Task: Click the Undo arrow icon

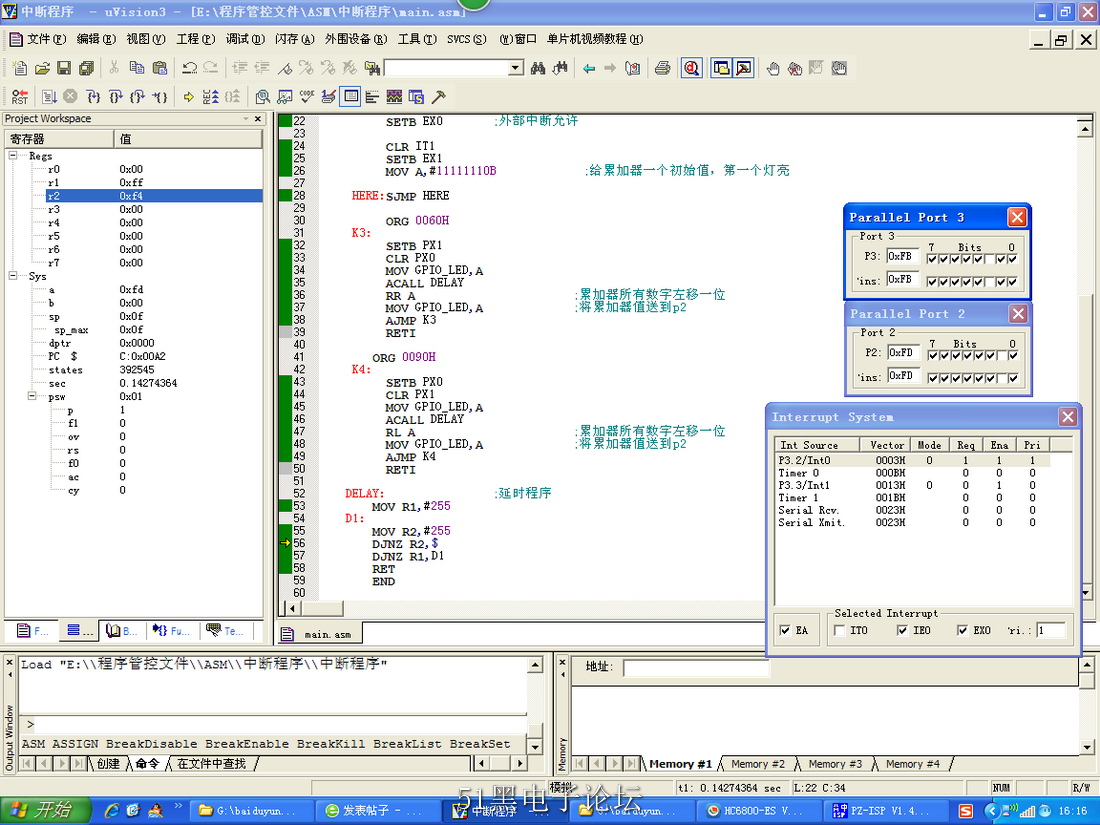Action: pos(189,68)
